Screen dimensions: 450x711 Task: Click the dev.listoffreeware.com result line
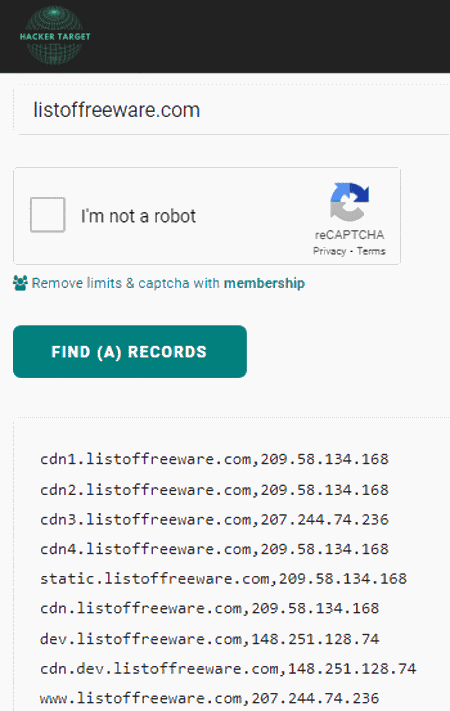tap(209, 639)
